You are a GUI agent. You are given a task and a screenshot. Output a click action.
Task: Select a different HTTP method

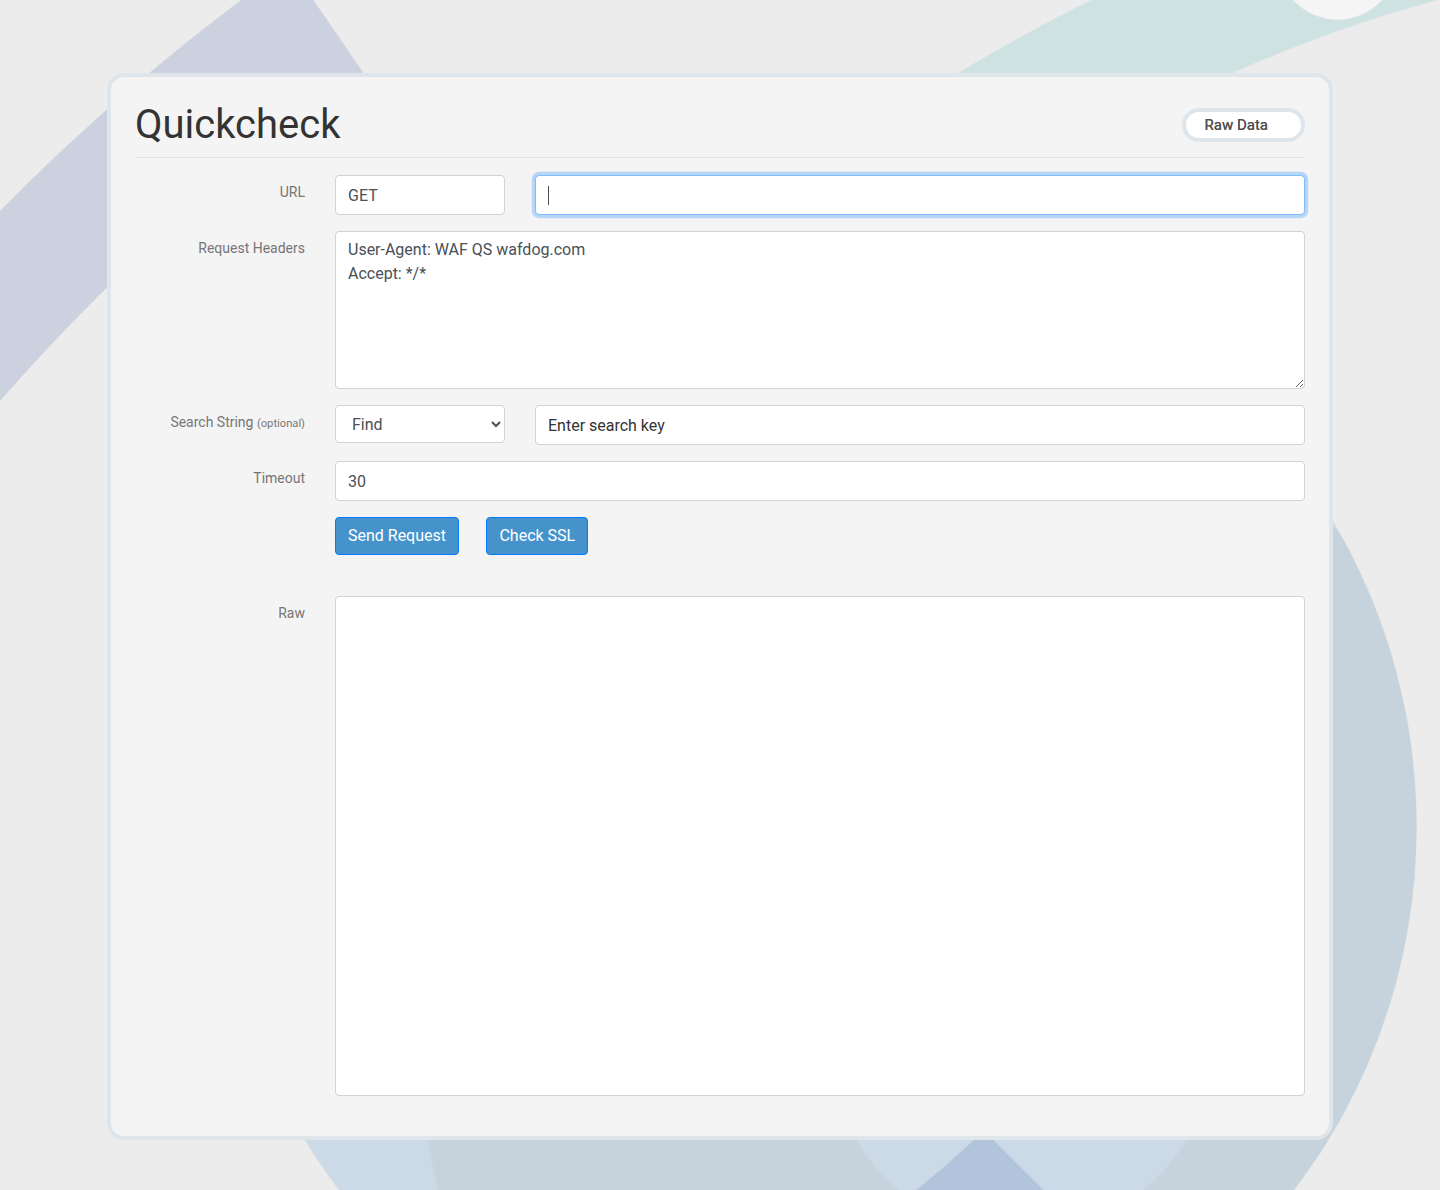point(419,194)
